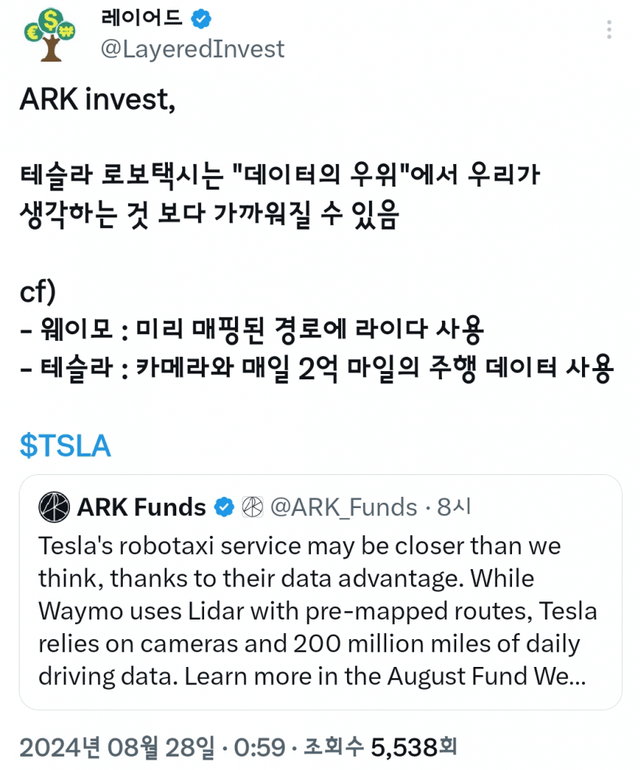
Task: Click the small affiliate badge before @ARK_Funds
Action: (x=251, y=508)
